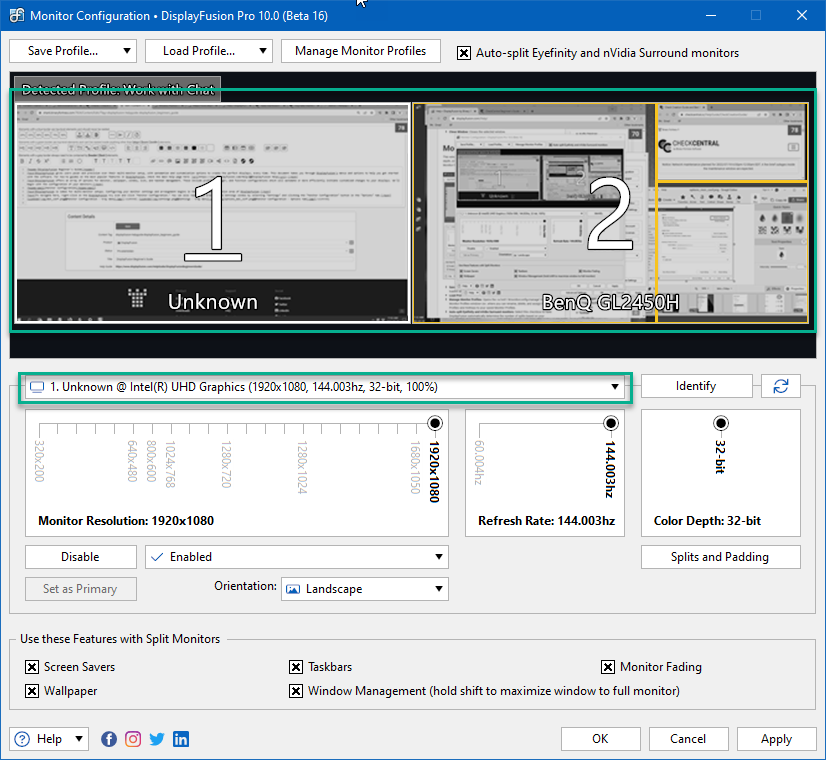Click the DisplayFusion title bar app icon
Screen dimensions: 826x760
(16, 15)
